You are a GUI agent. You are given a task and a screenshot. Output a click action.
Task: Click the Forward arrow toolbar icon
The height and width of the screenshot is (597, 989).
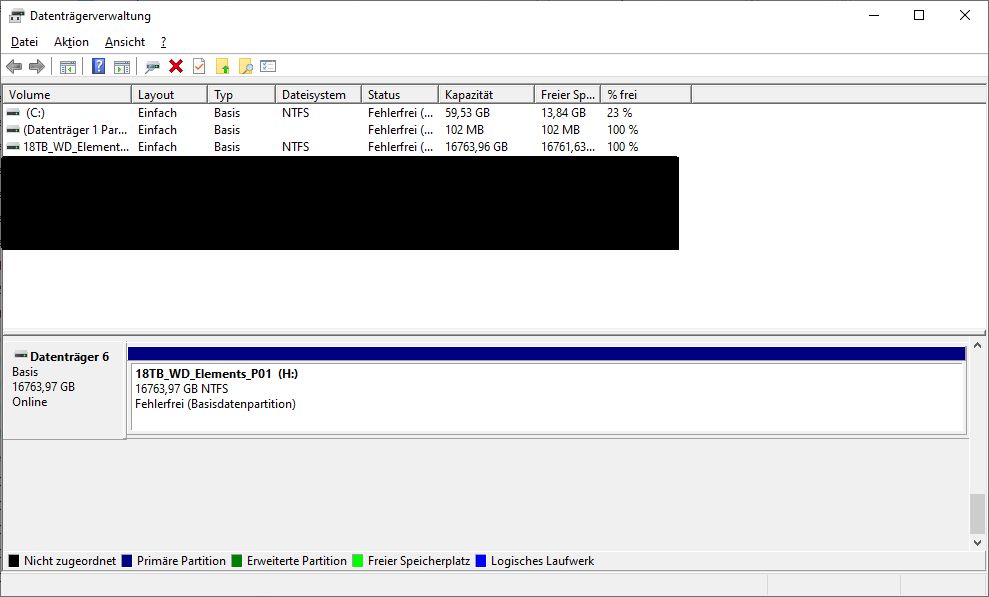click(x=37, y=66)
